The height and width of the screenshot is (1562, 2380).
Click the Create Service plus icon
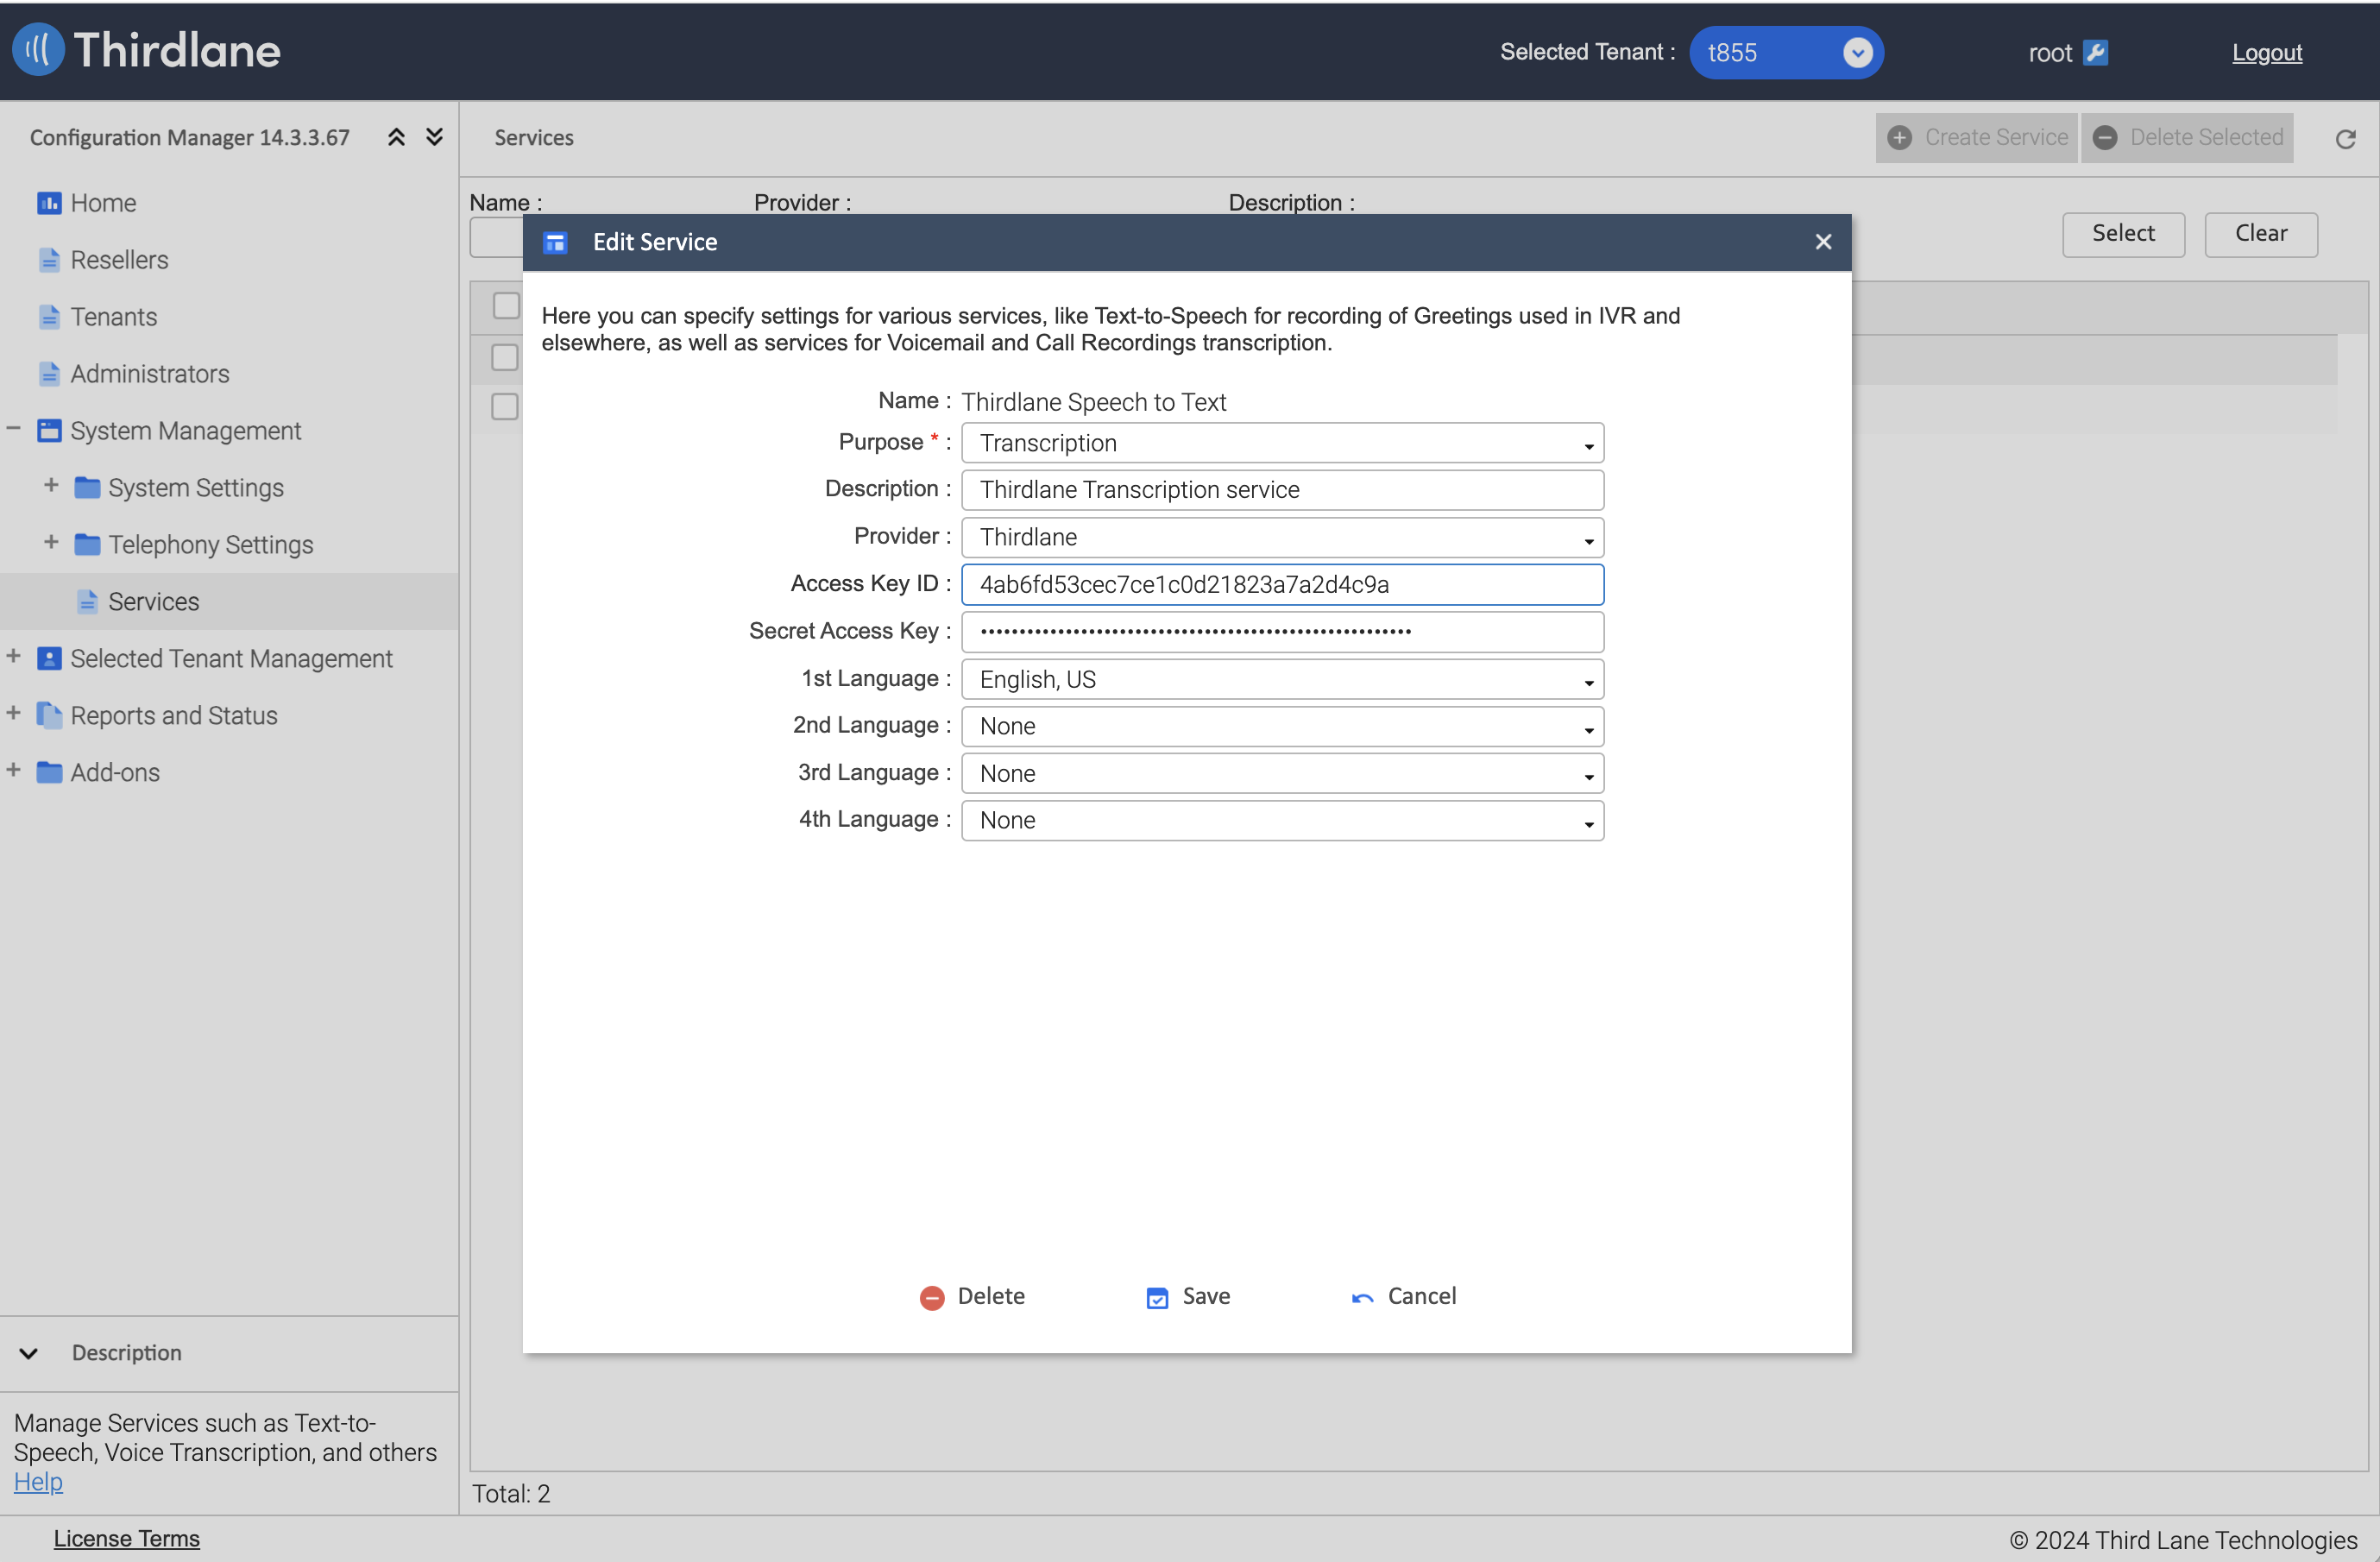coord(1900,138)
